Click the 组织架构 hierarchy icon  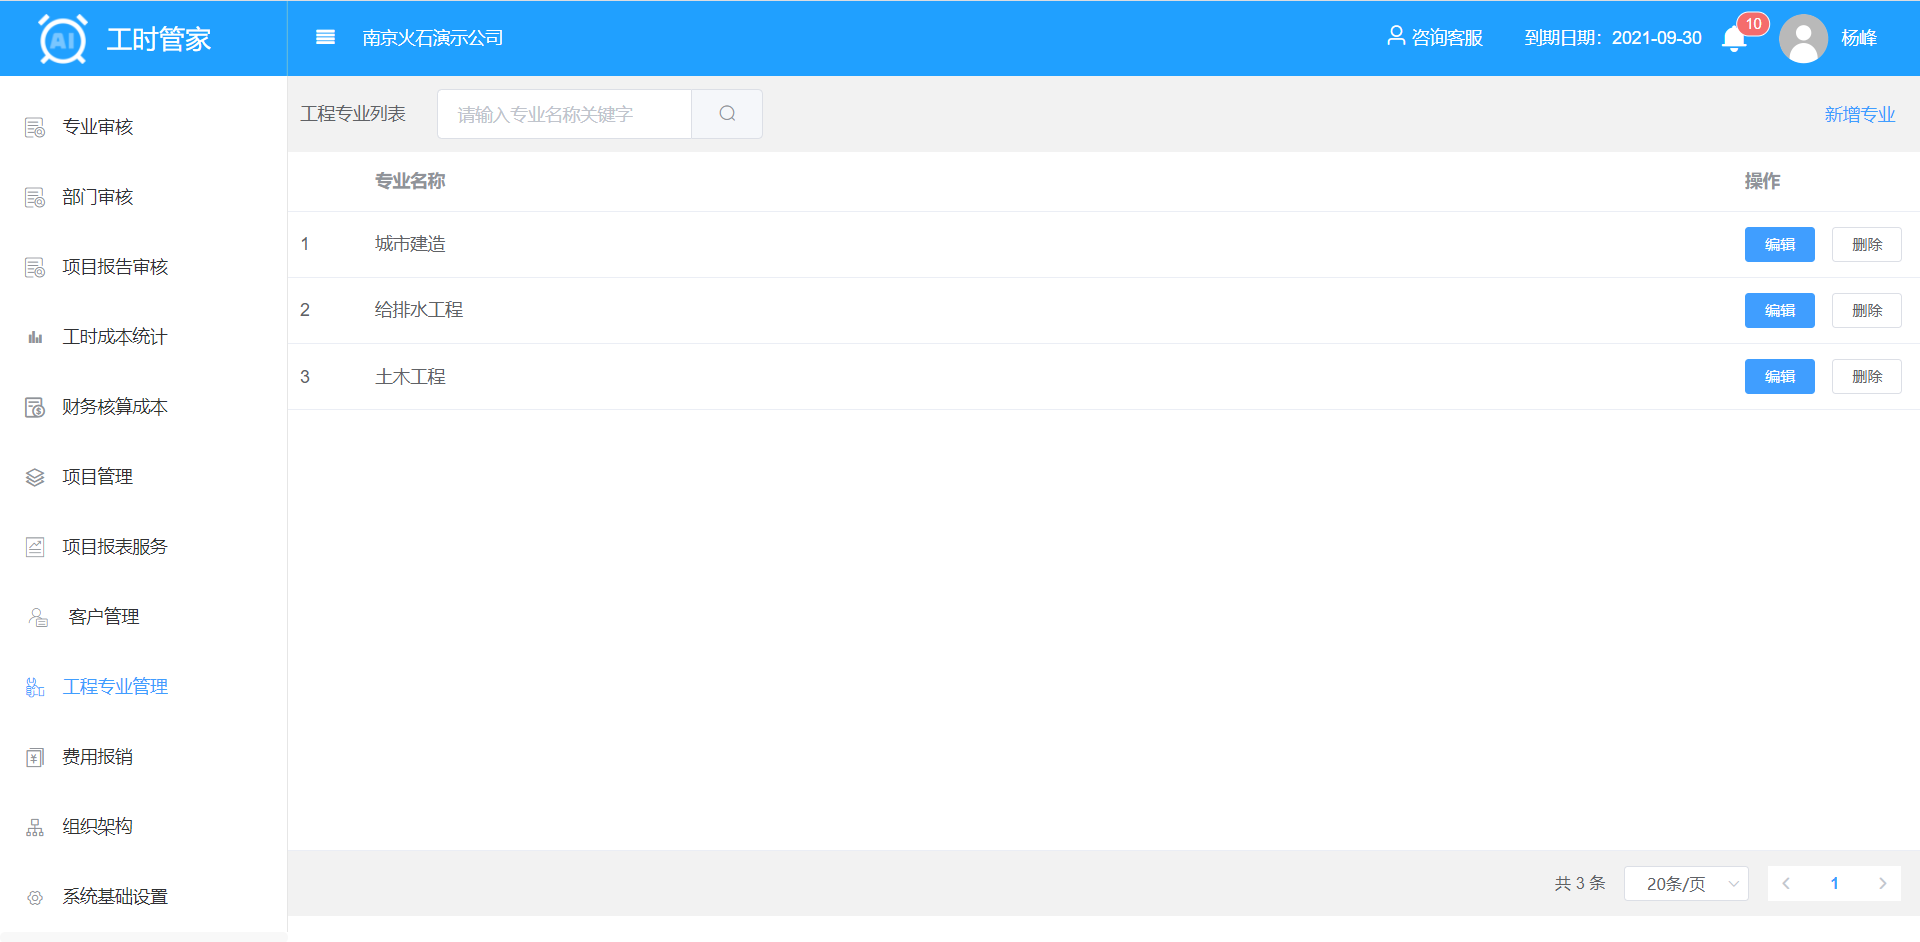tap(35, 827)
